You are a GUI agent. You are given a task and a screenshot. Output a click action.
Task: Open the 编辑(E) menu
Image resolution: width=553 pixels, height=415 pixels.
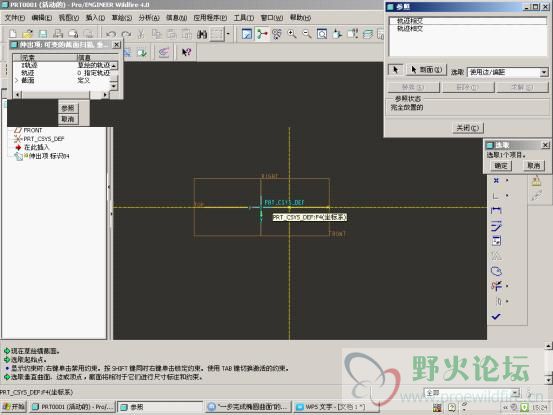(42, 18)
